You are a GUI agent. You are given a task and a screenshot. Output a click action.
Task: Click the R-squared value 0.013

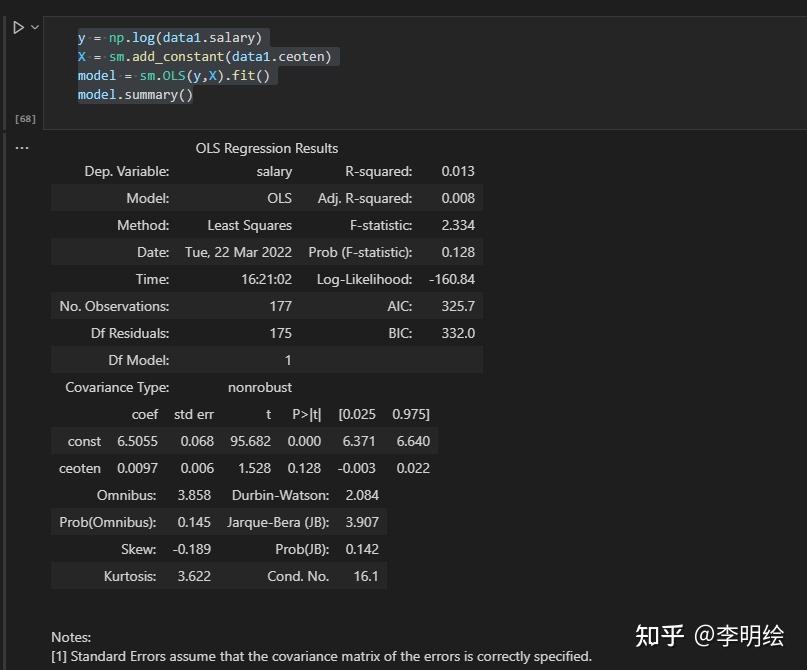(x=457, y=171)
